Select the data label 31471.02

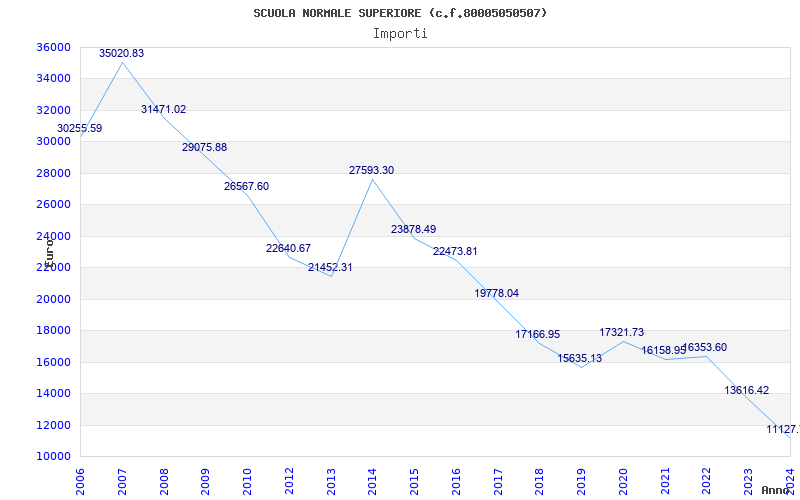[x=164, y=110]
